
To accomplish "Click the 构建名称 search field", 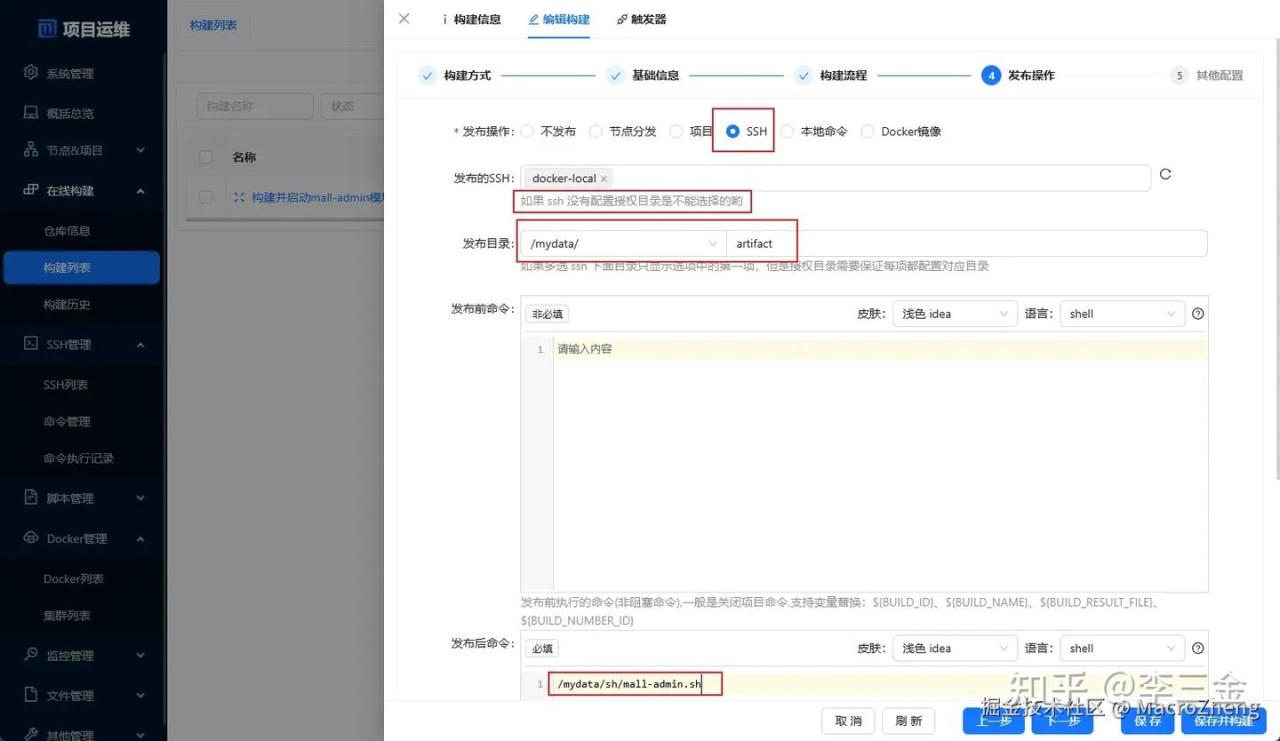I will [x=254, y=106].
